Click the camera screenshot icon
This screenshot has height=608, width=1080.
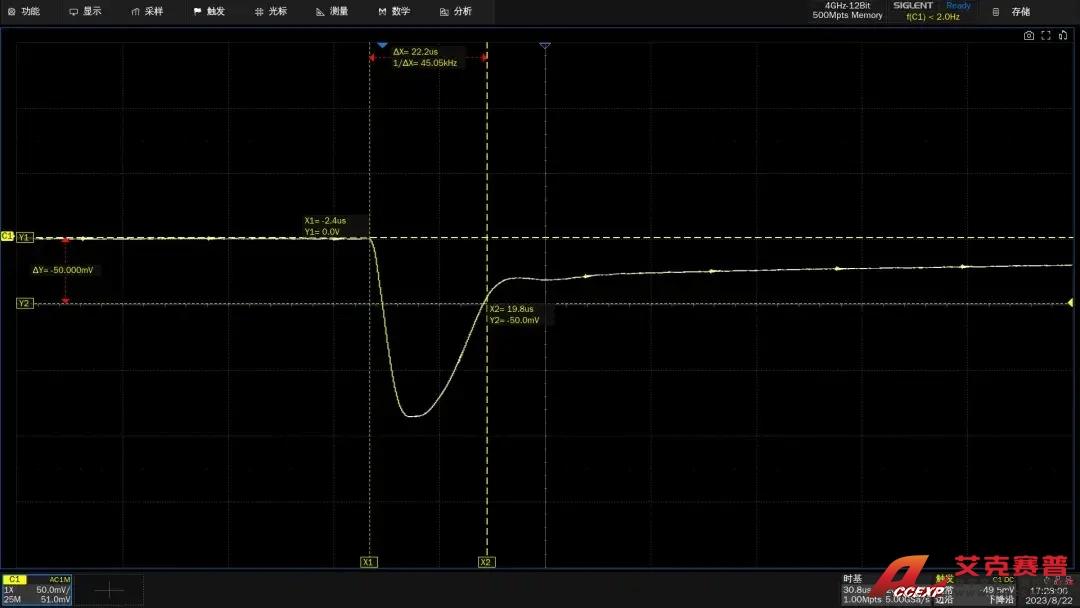click(x=1028, y=35)
